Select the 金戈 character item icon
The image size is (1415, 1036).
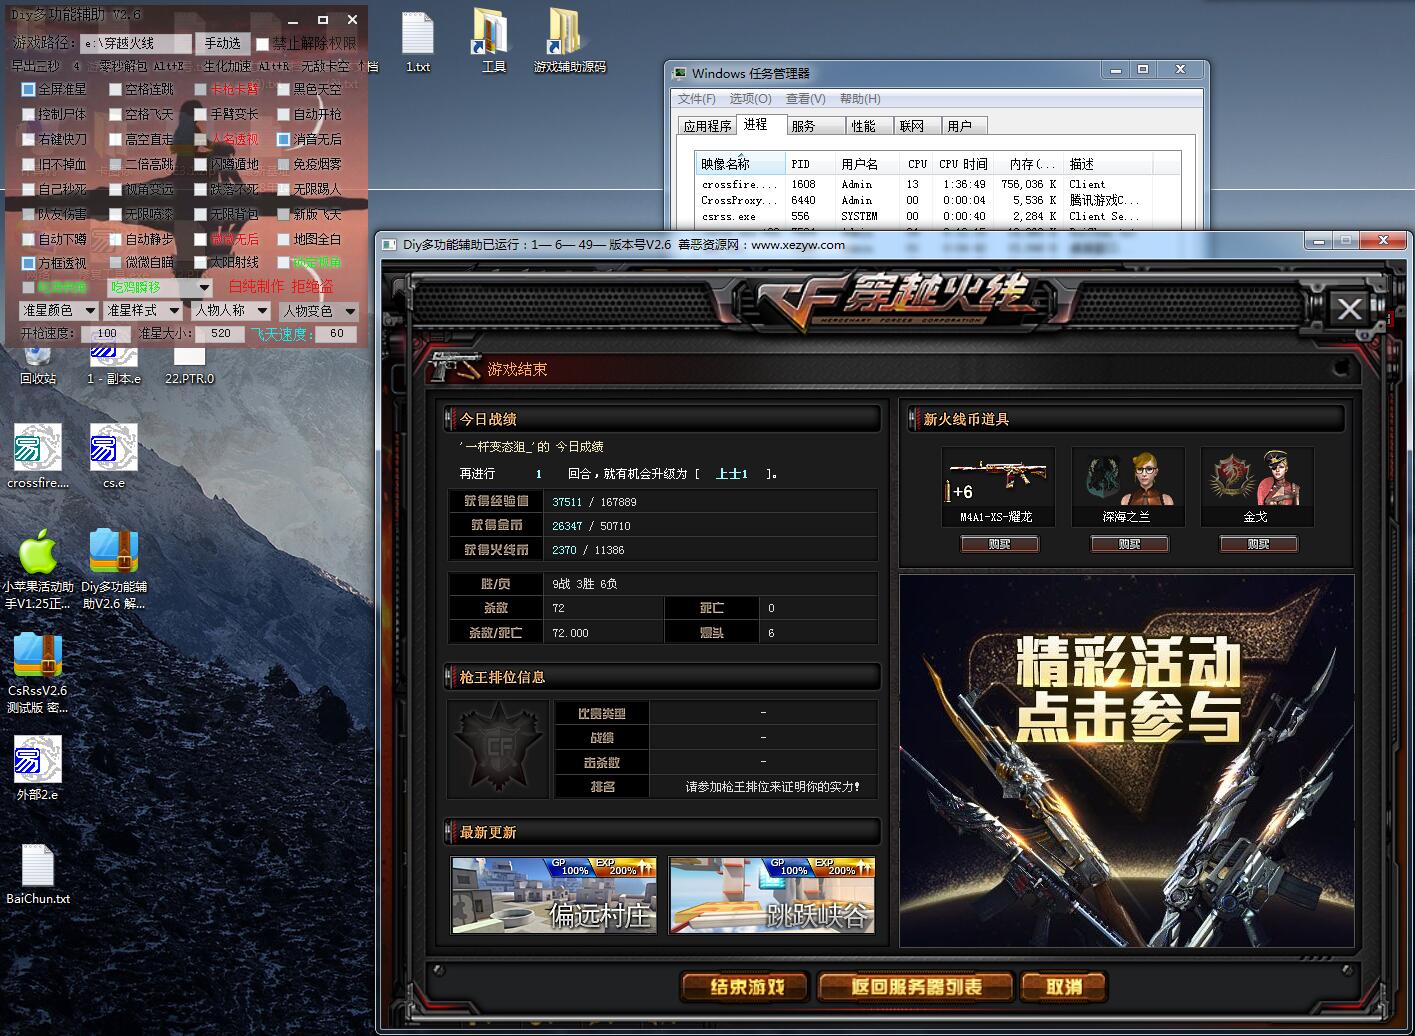tap(1256, 479)
